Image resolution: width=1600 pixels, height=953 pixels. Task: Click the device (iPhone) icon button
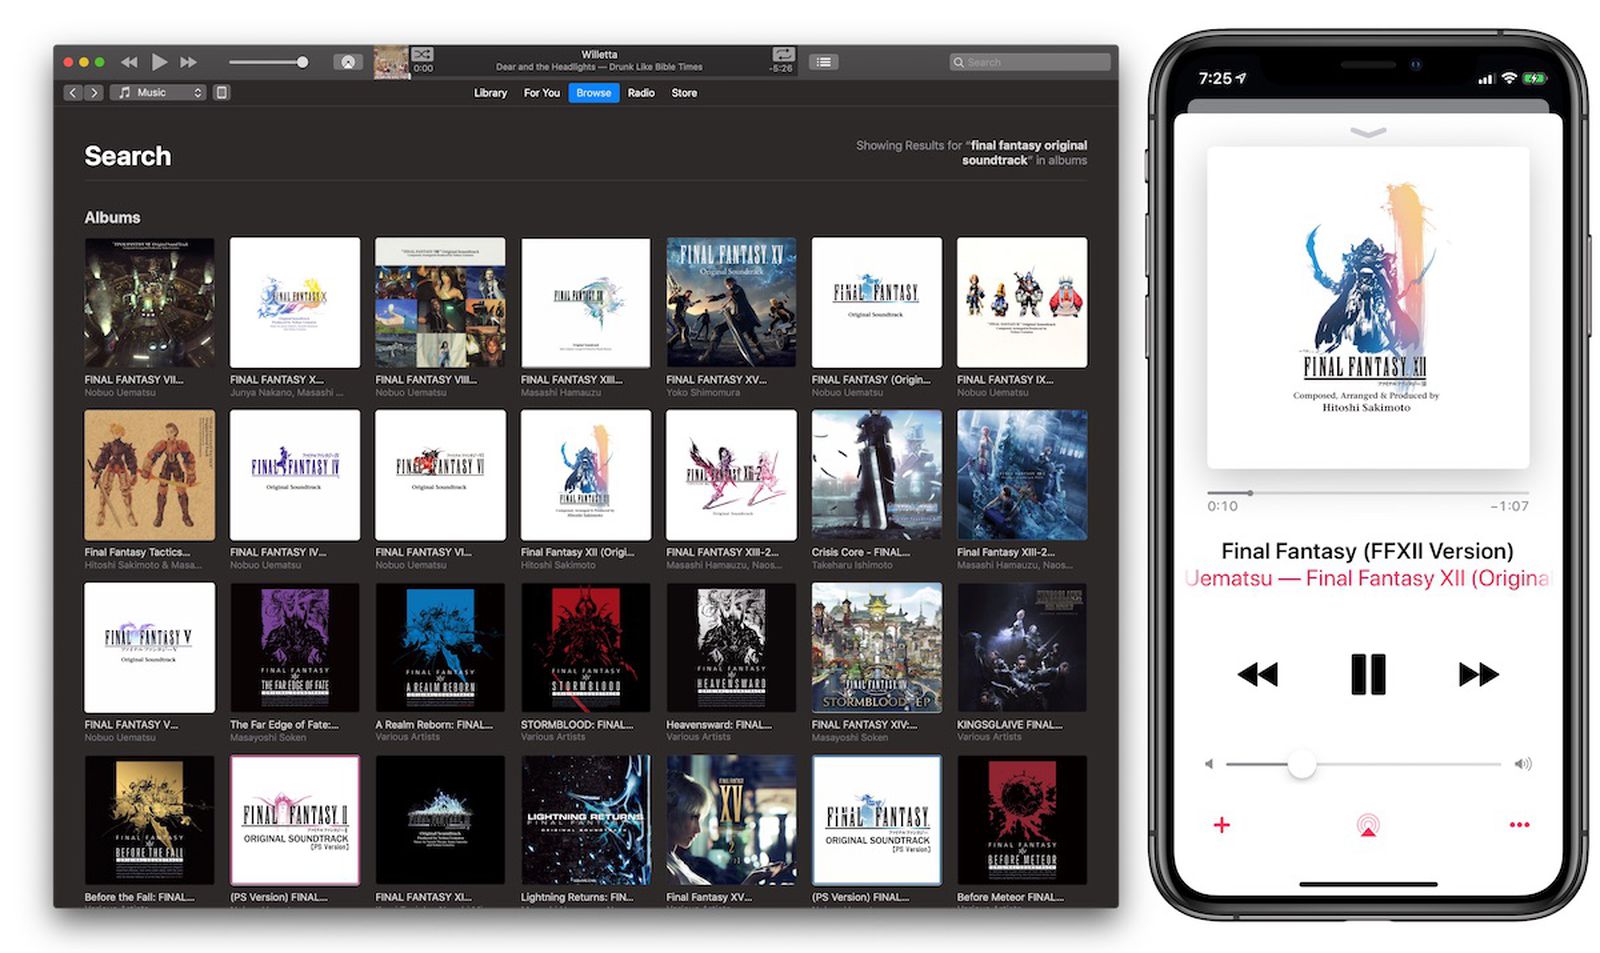point(222,92)
